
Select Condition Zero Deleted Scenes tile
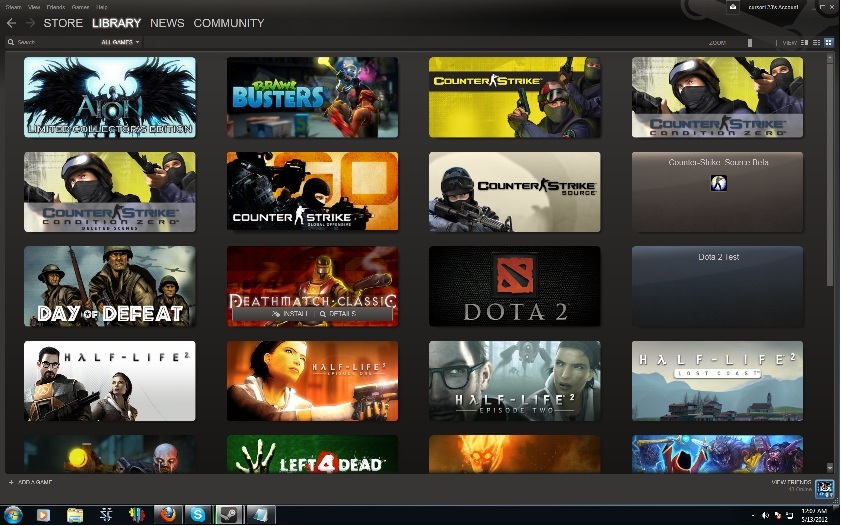110,192
